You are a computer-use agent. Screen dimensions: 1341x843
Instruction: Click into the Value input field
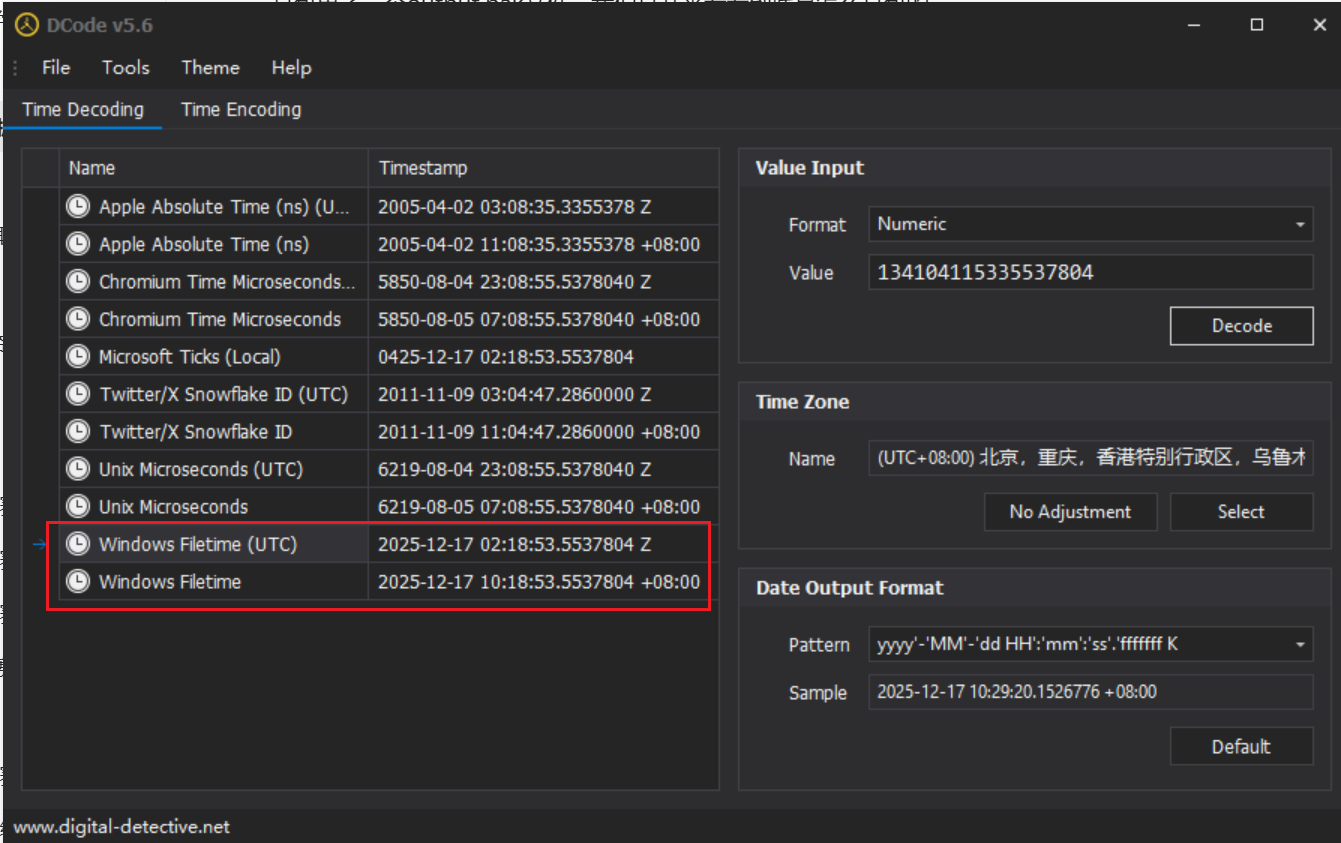tap(1089, 272)
